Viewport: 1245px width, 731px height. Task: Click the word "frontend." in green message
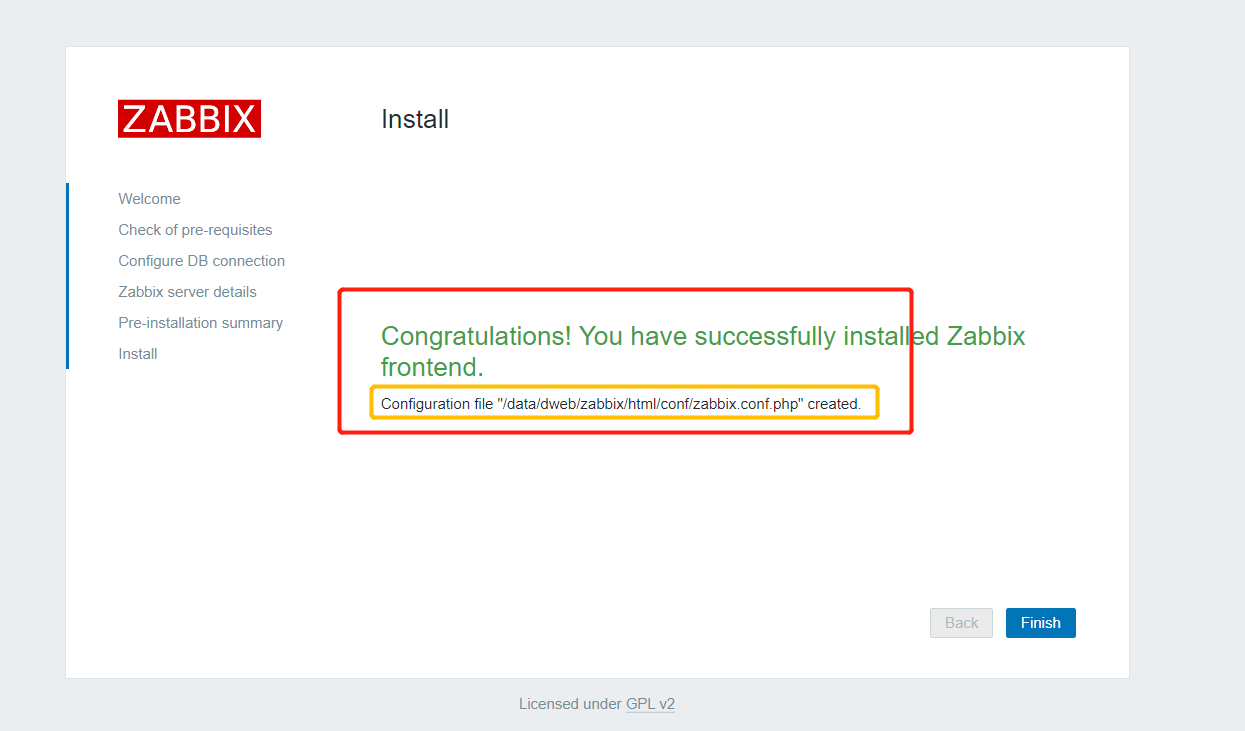tap(432, 367)
